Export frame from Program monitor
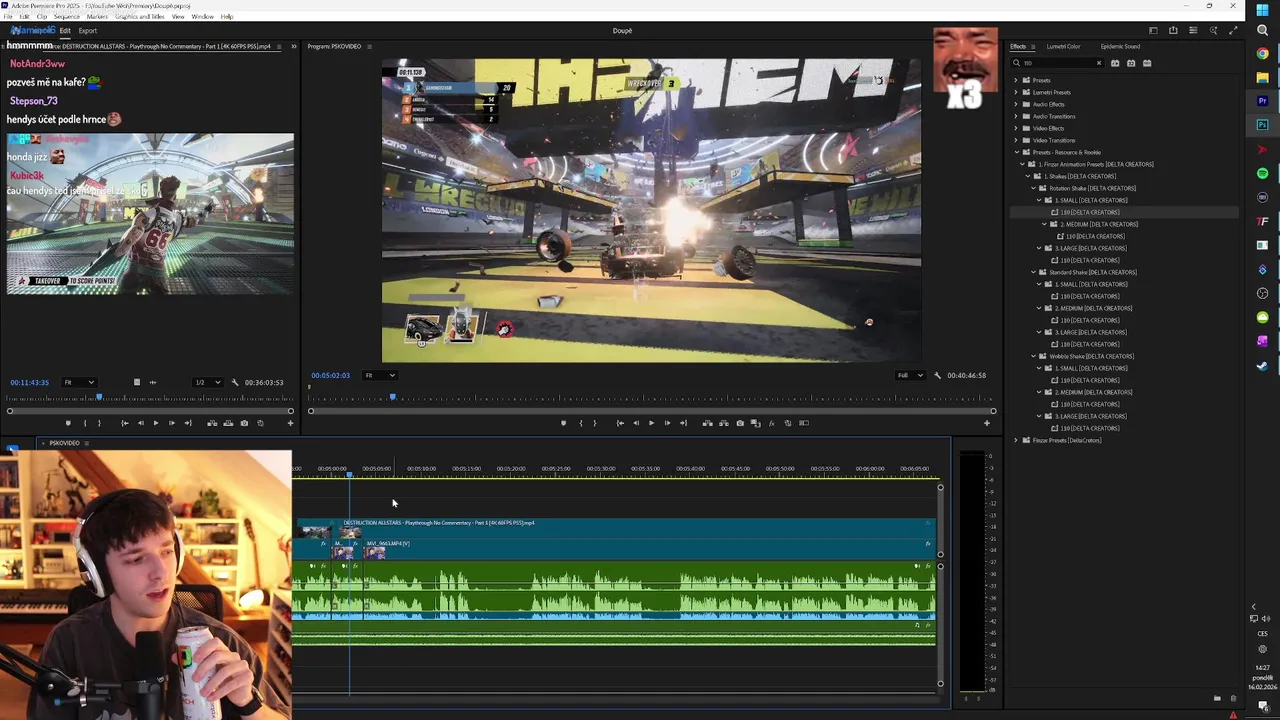The image size is (1280, 720). click(740, 423)
